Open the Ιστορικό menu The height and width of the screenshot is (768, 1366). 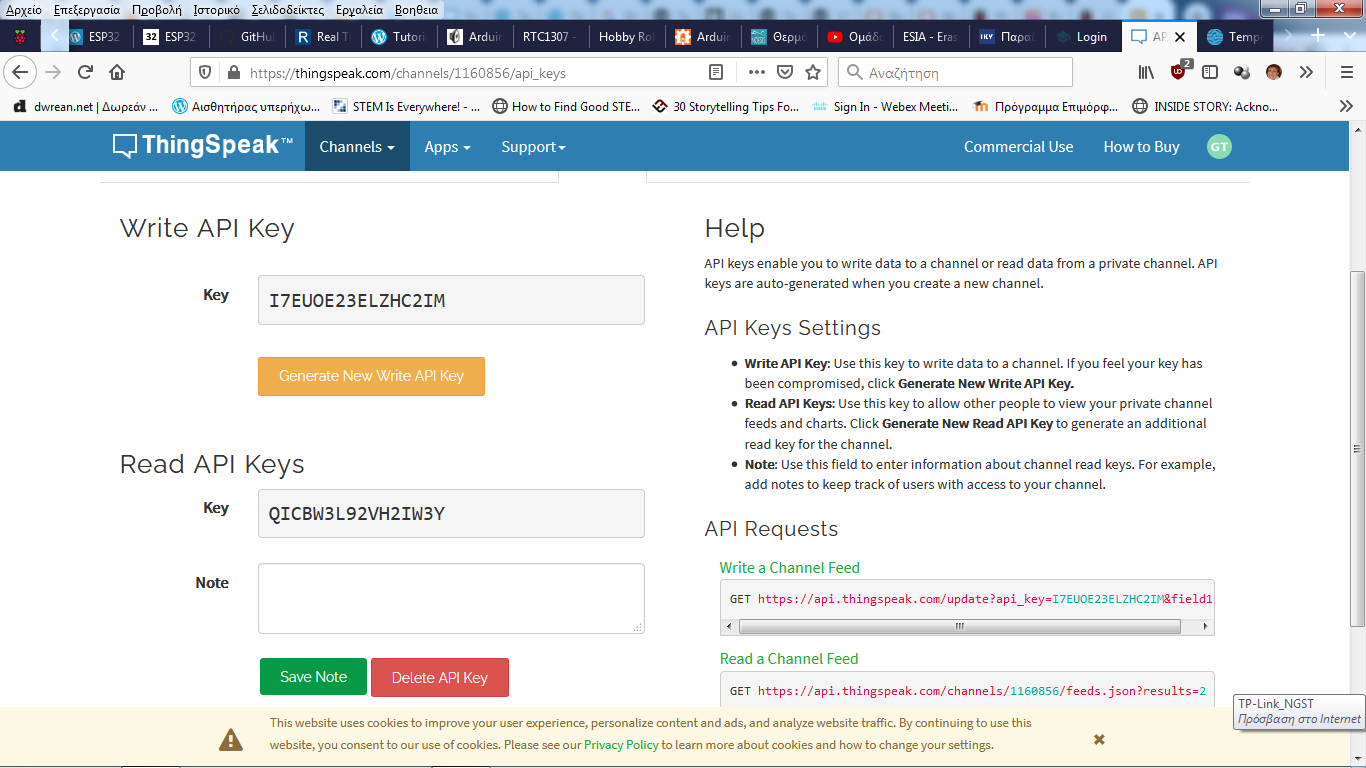click(217, 9)
